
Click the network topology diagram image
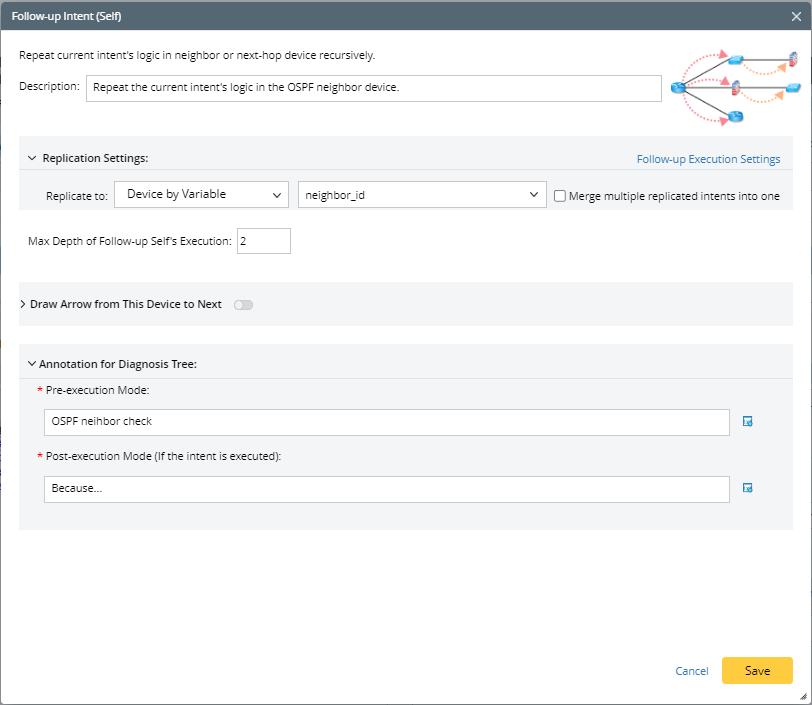pyautogui.click(x=735, y=88)
